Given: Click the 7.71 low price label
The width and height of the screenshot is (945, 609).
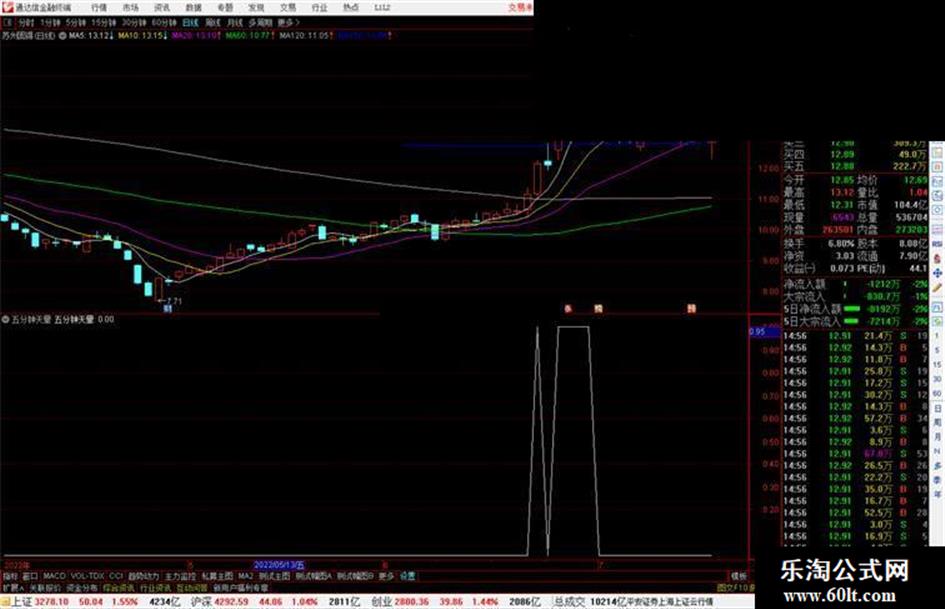Looking at the screenshot, I should pos(174,301).
